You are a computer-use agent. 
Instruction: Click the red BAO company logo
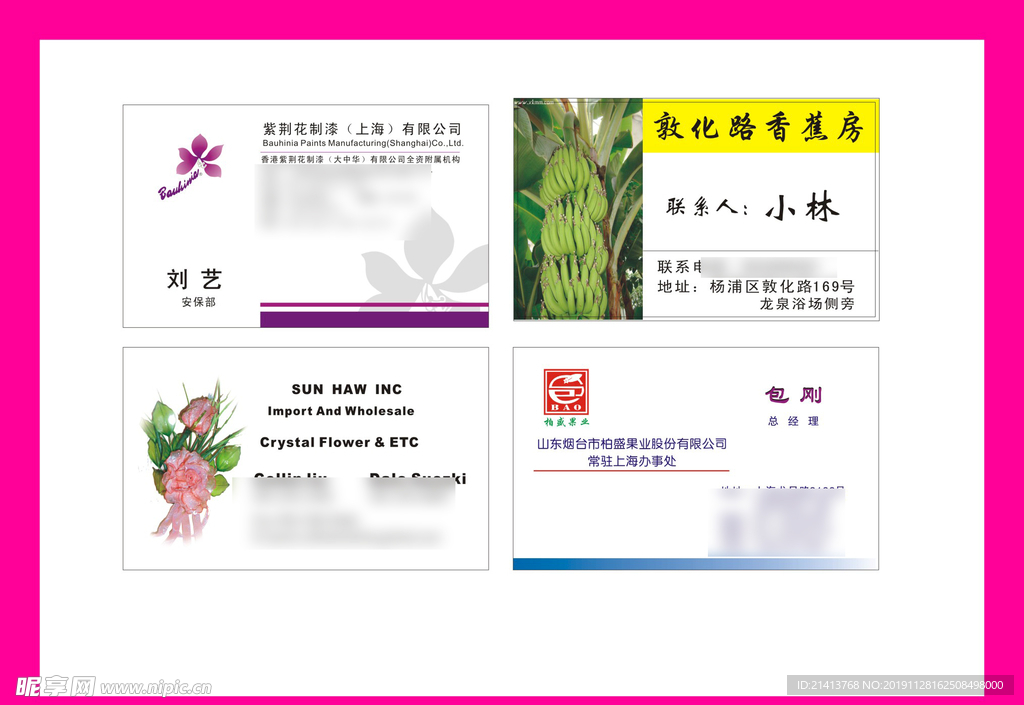pos(566,392)
